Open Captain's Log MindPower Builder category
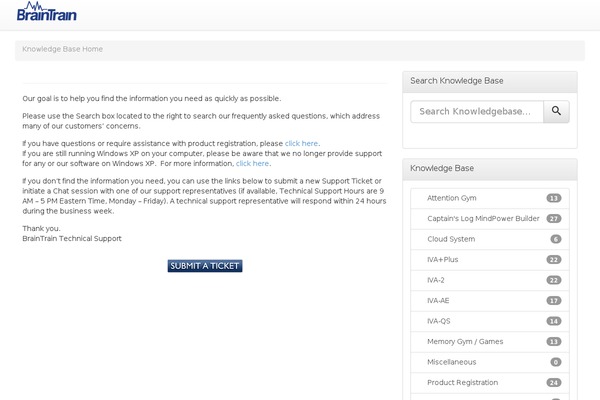Screen dimensions: 600x400 point(490,219)
